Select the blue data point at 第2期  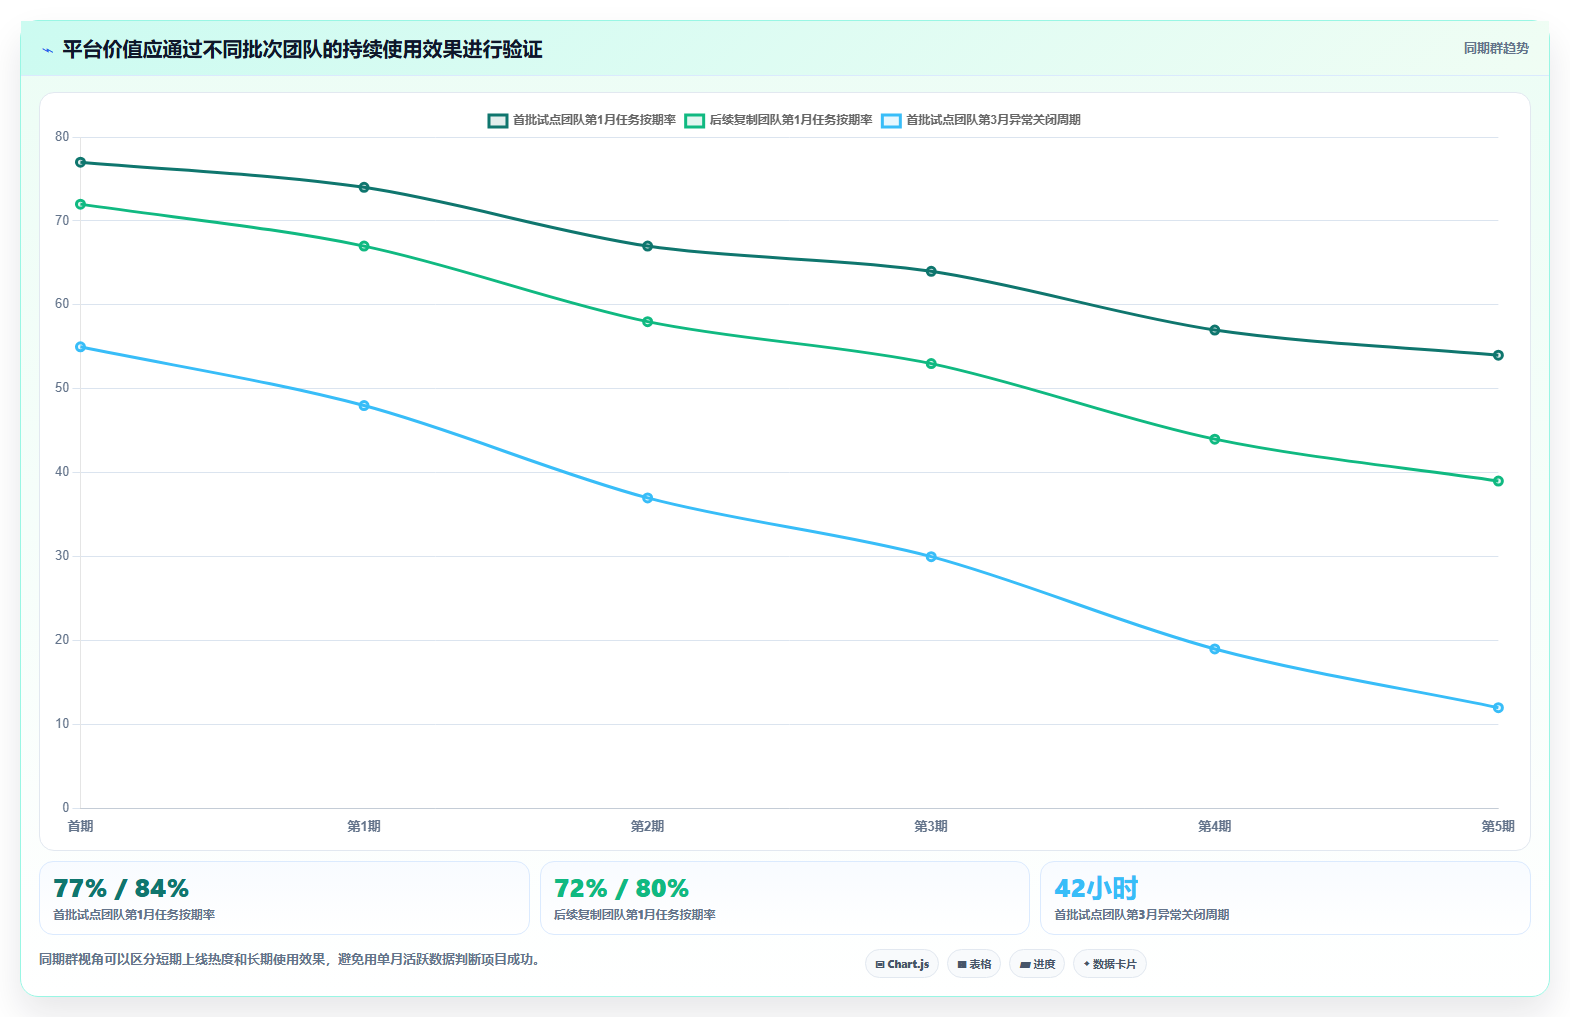point(648,498)
